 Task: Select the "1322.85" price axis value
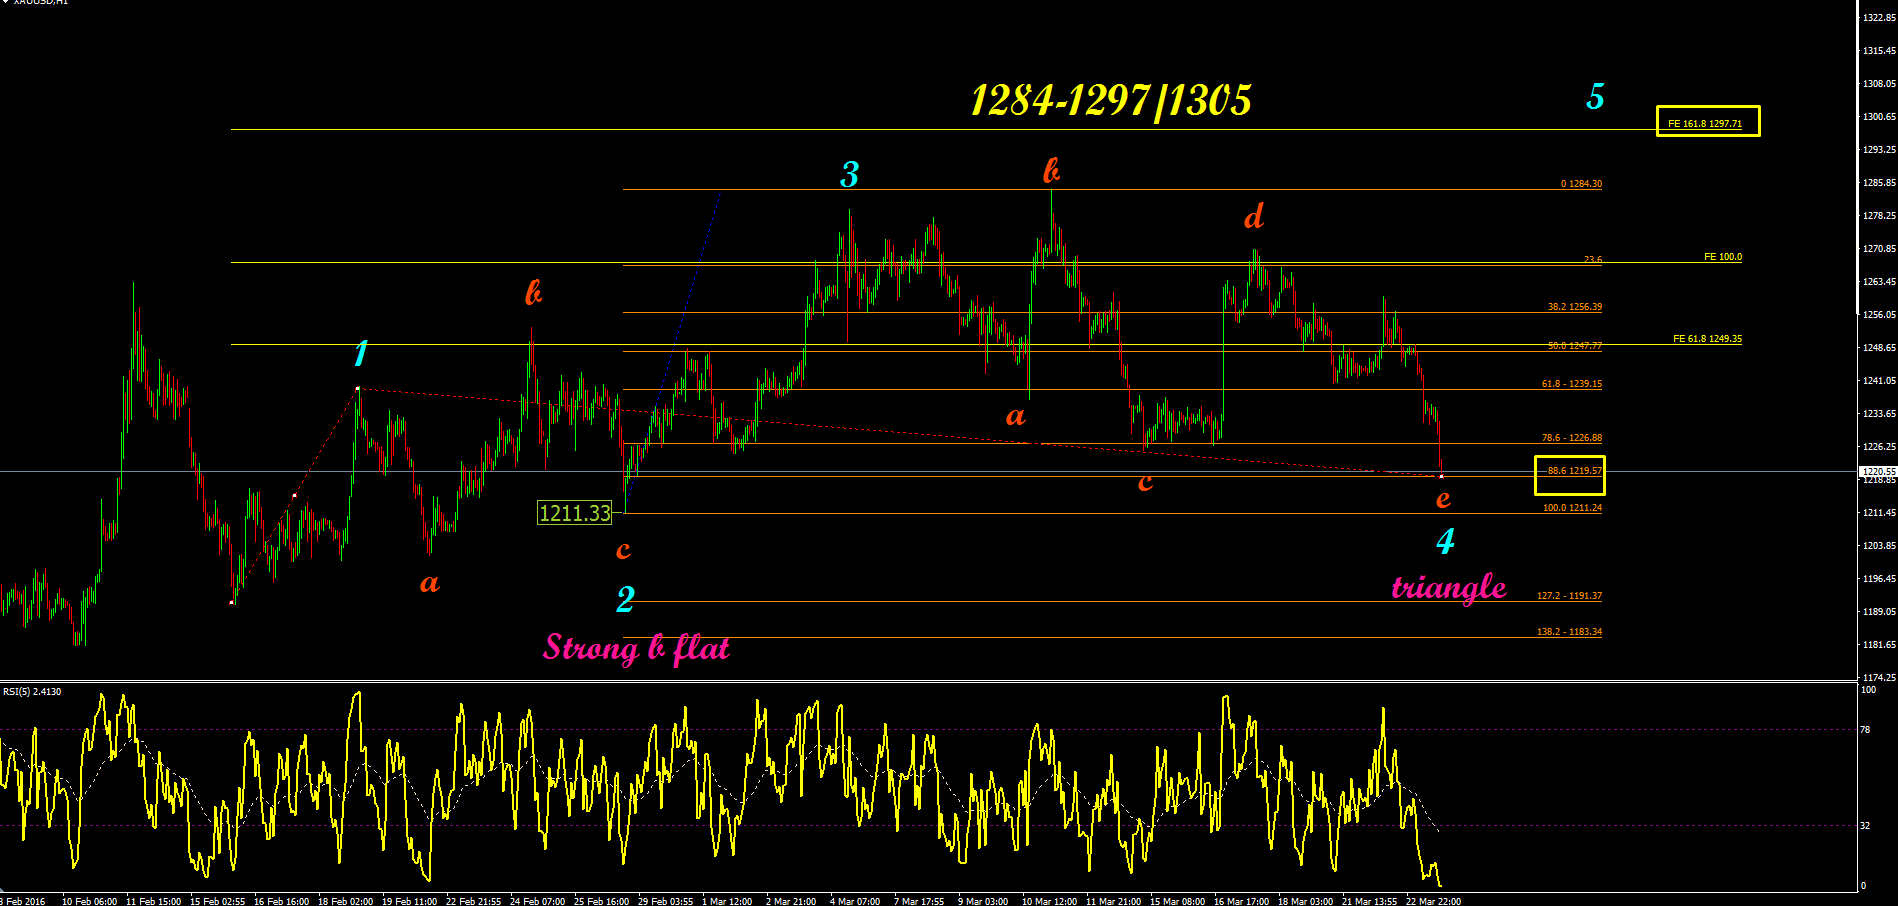click(x=1879, y=18)
